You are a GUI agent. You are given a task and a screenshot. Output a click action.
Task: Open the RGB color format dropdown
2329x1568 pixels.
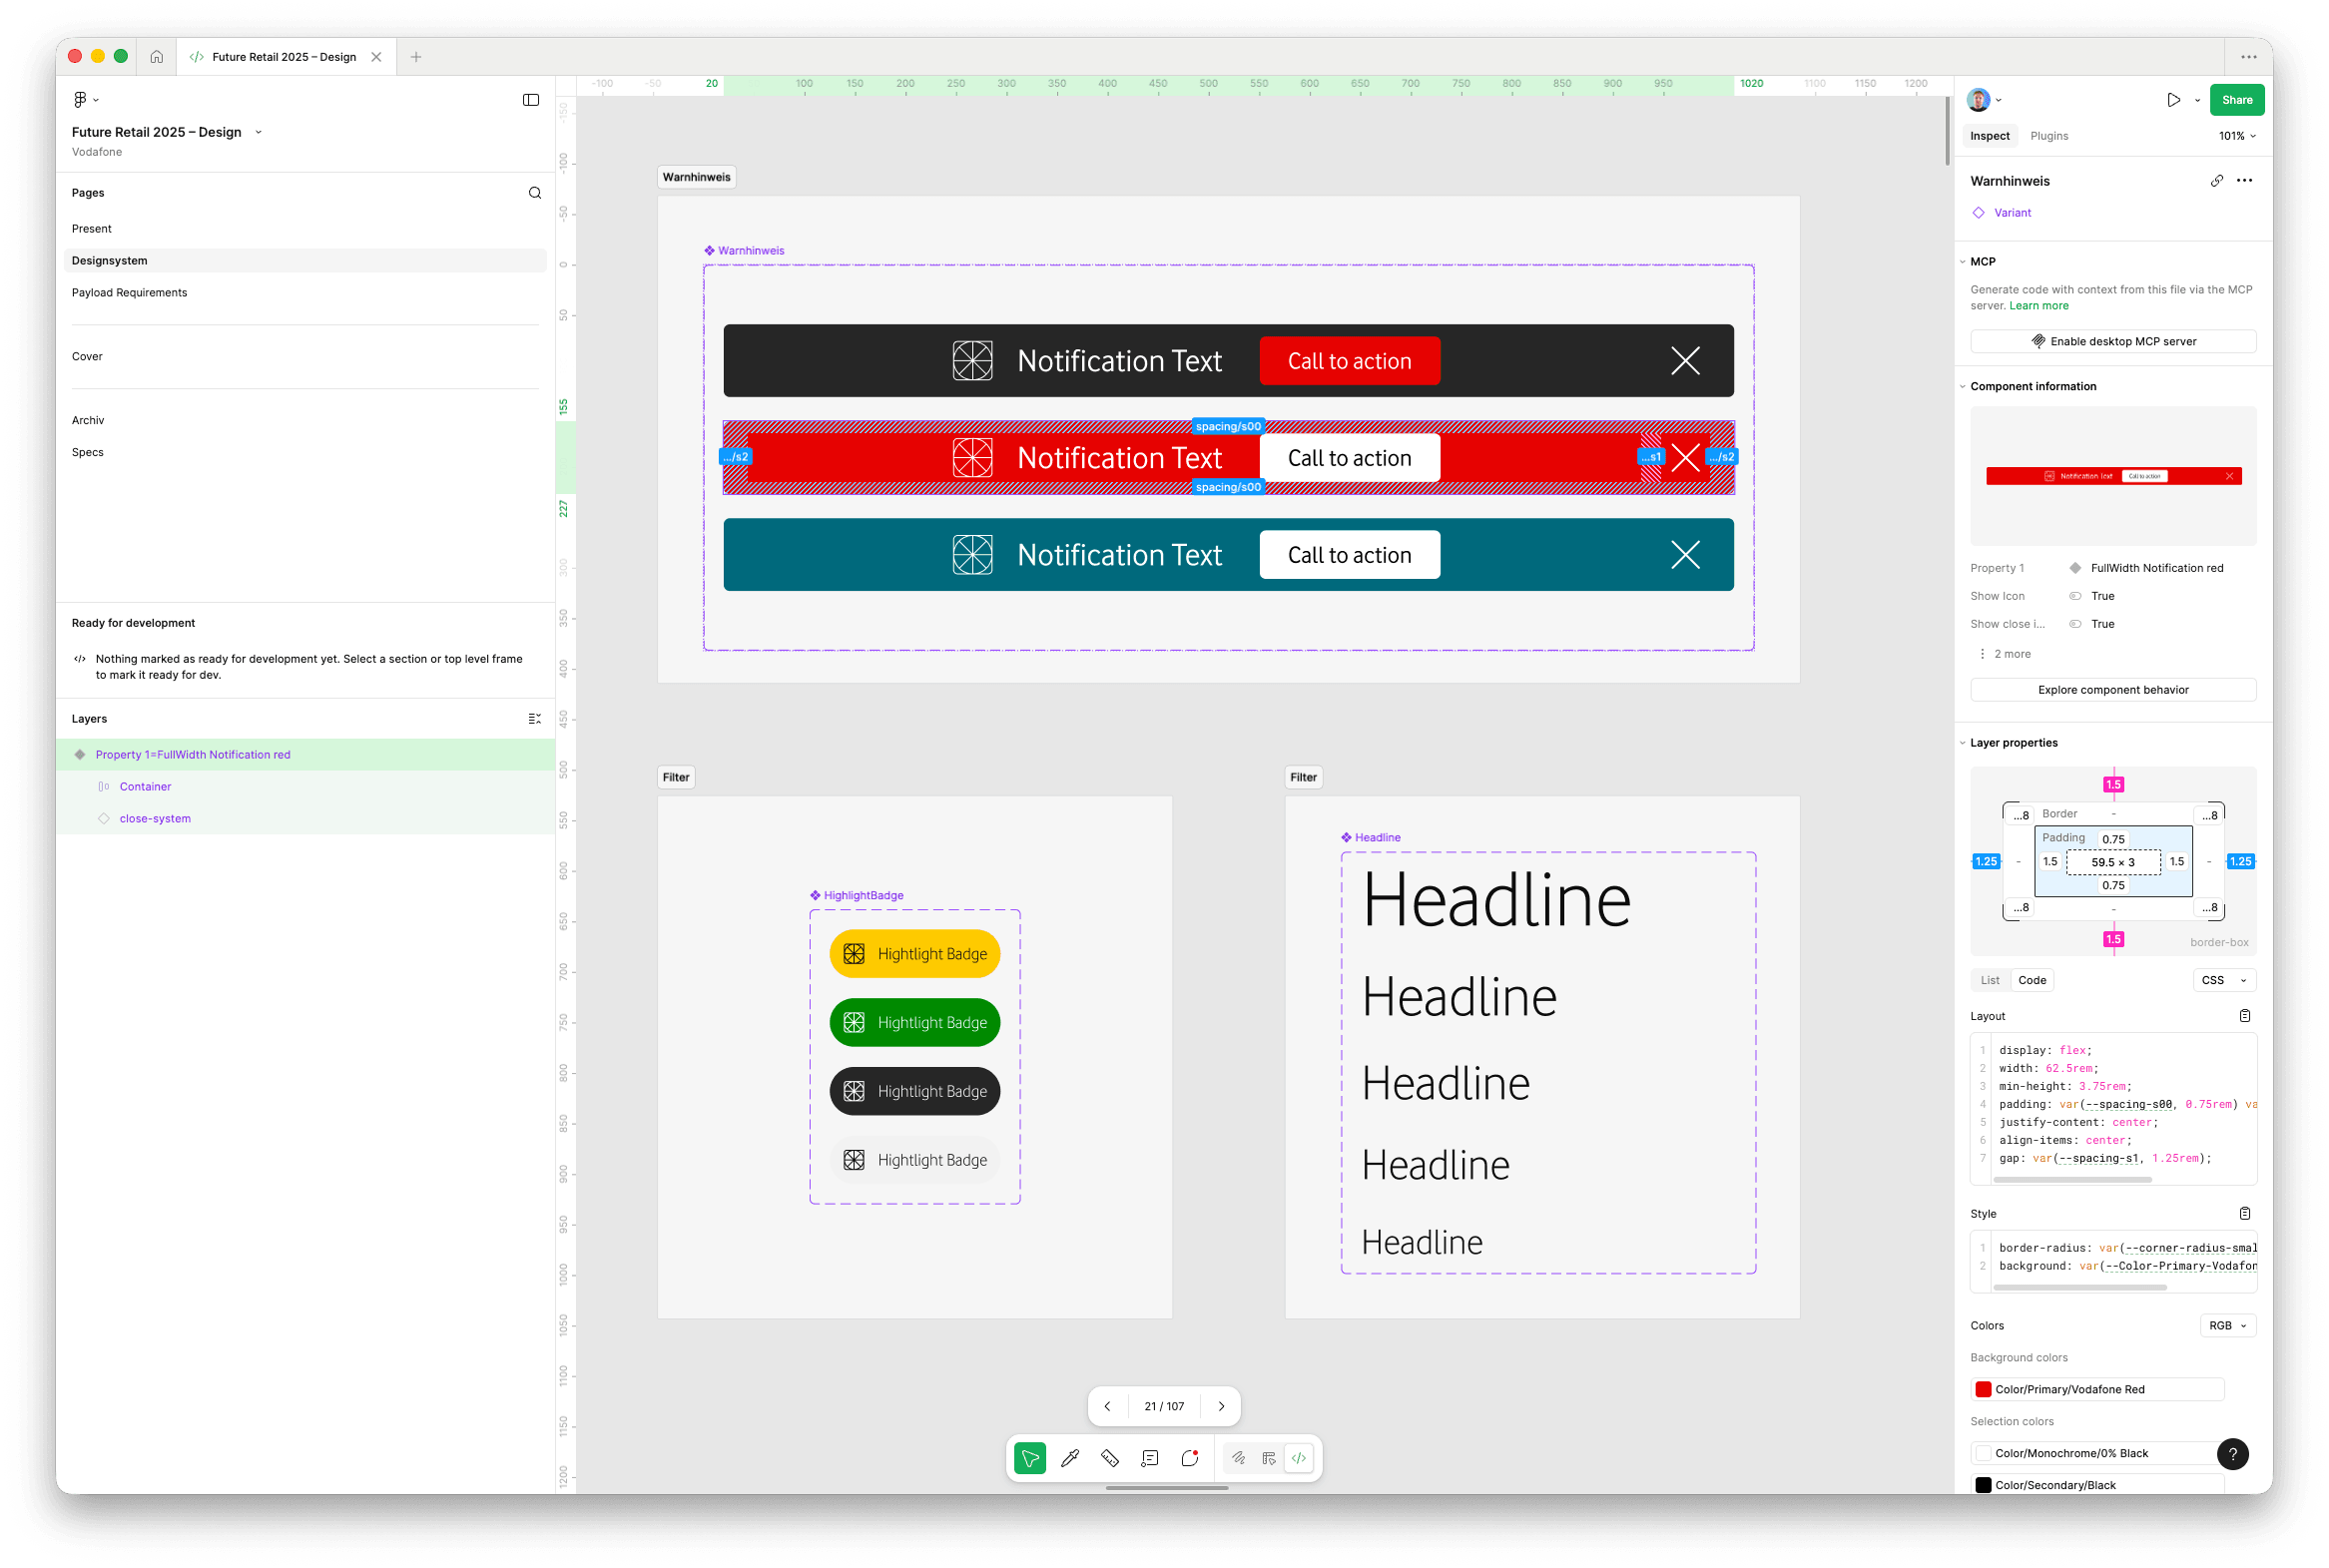pyautogui.click(x=2227, y=1325)
